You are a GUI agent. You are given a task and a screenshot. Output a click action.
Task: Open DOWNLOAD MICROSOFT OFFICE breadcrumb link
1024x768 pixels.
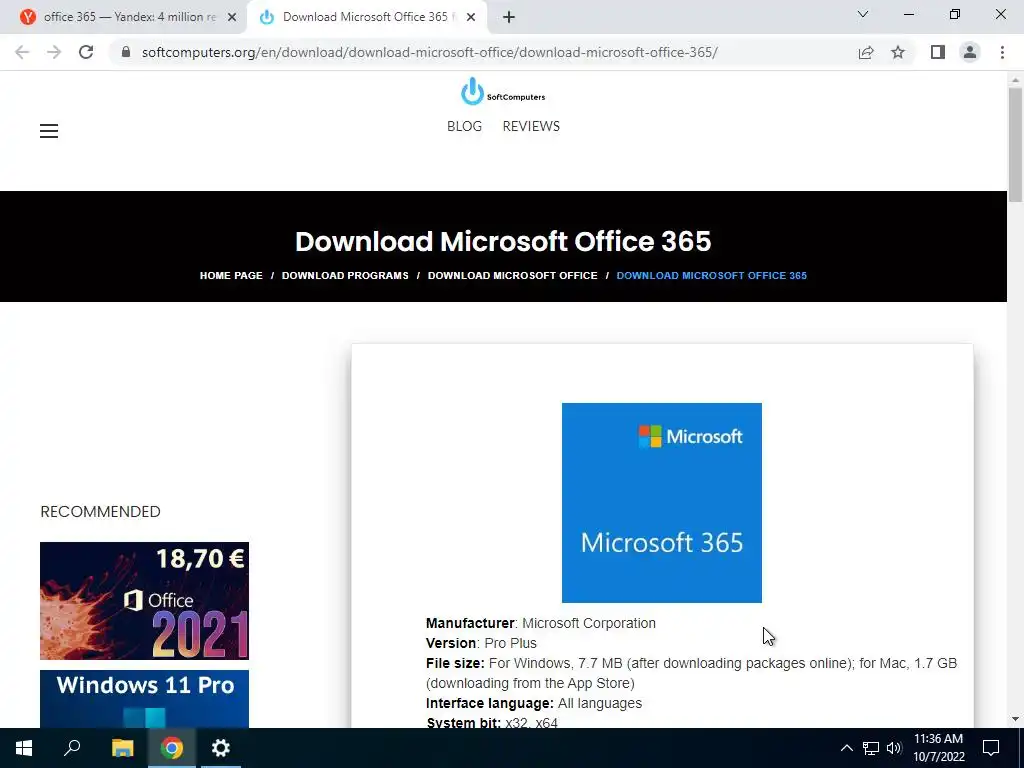tap(513, 276)
